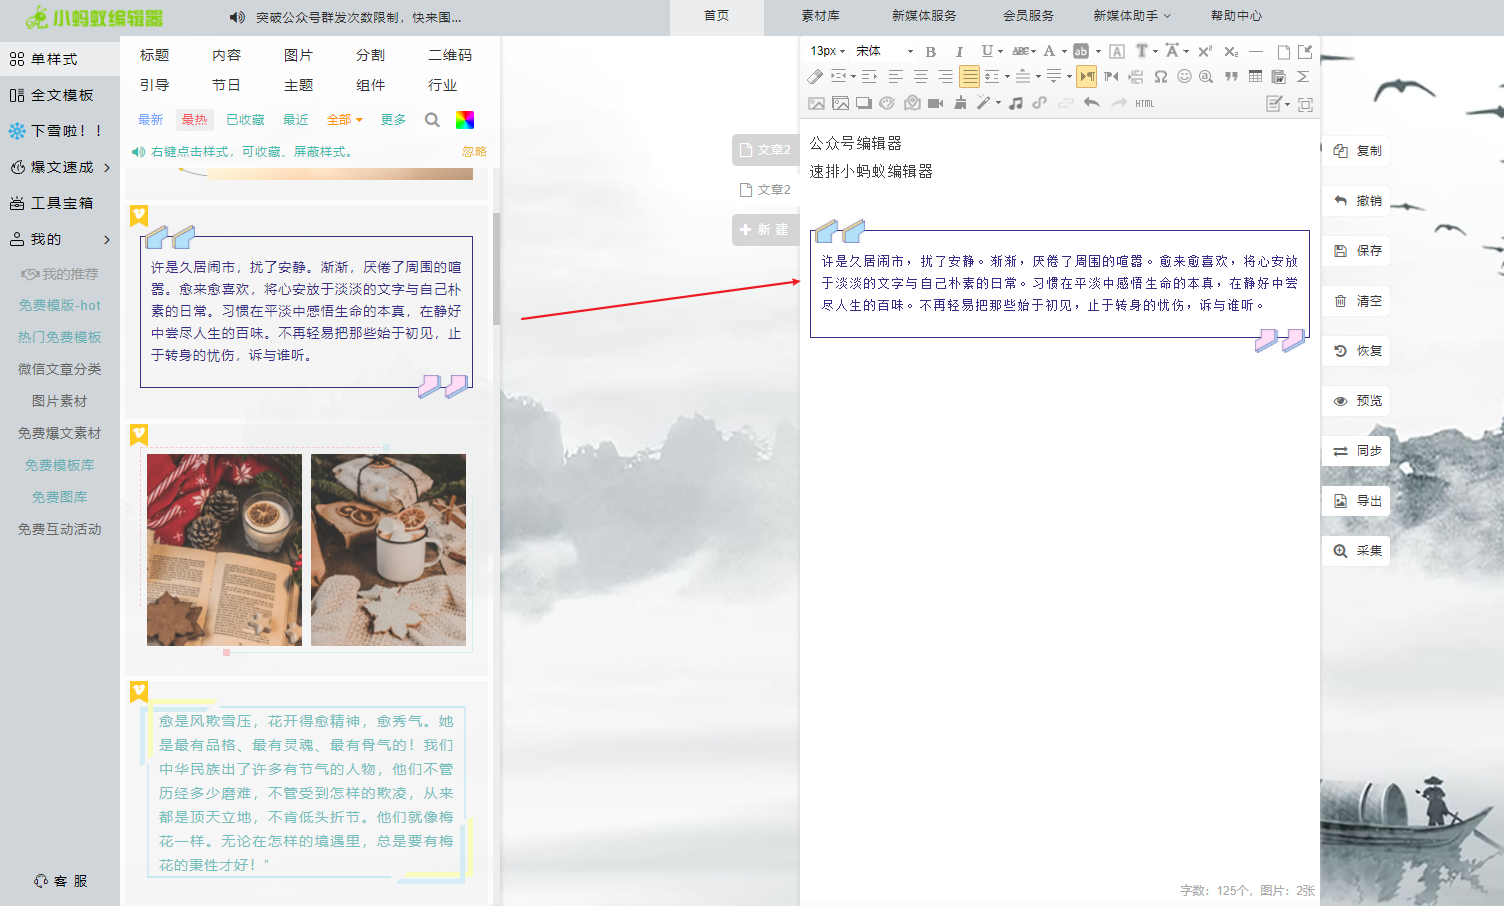
Task: Dismiss tip with 忽略 link
Action: click(474, 152)
